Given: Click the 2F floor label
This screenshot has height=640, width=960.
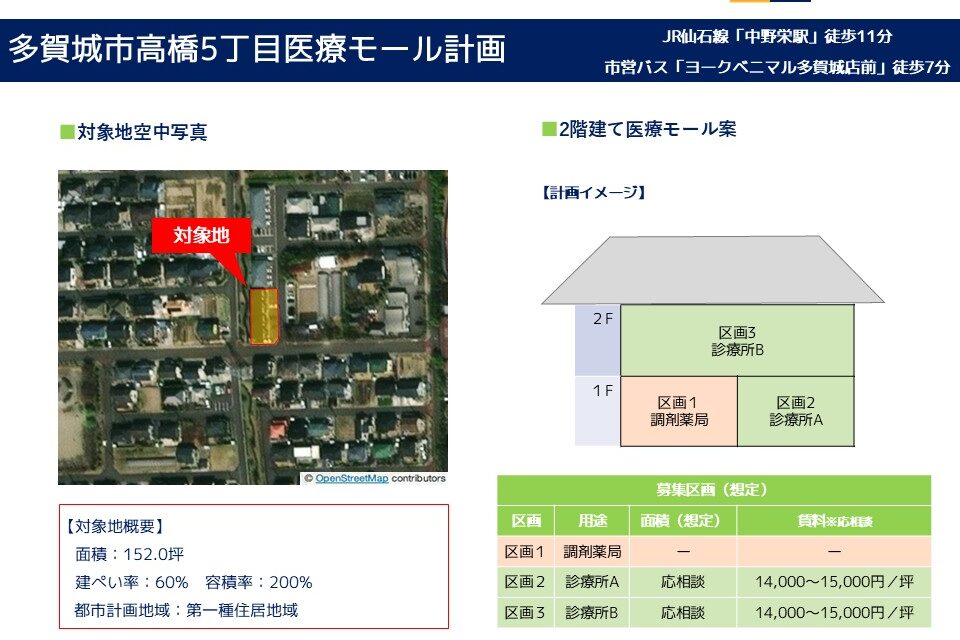Looking at the screenshot, I should (x=601, y=320).
